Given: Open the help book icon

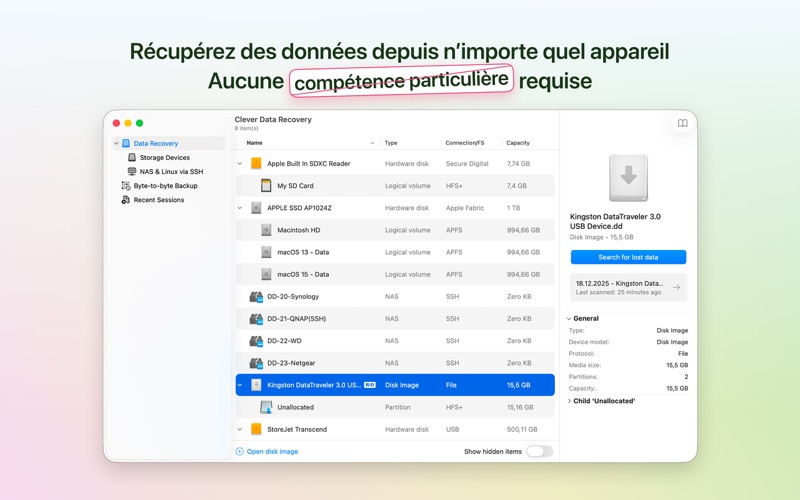Looking at the screenshot, I should (682, 123).
